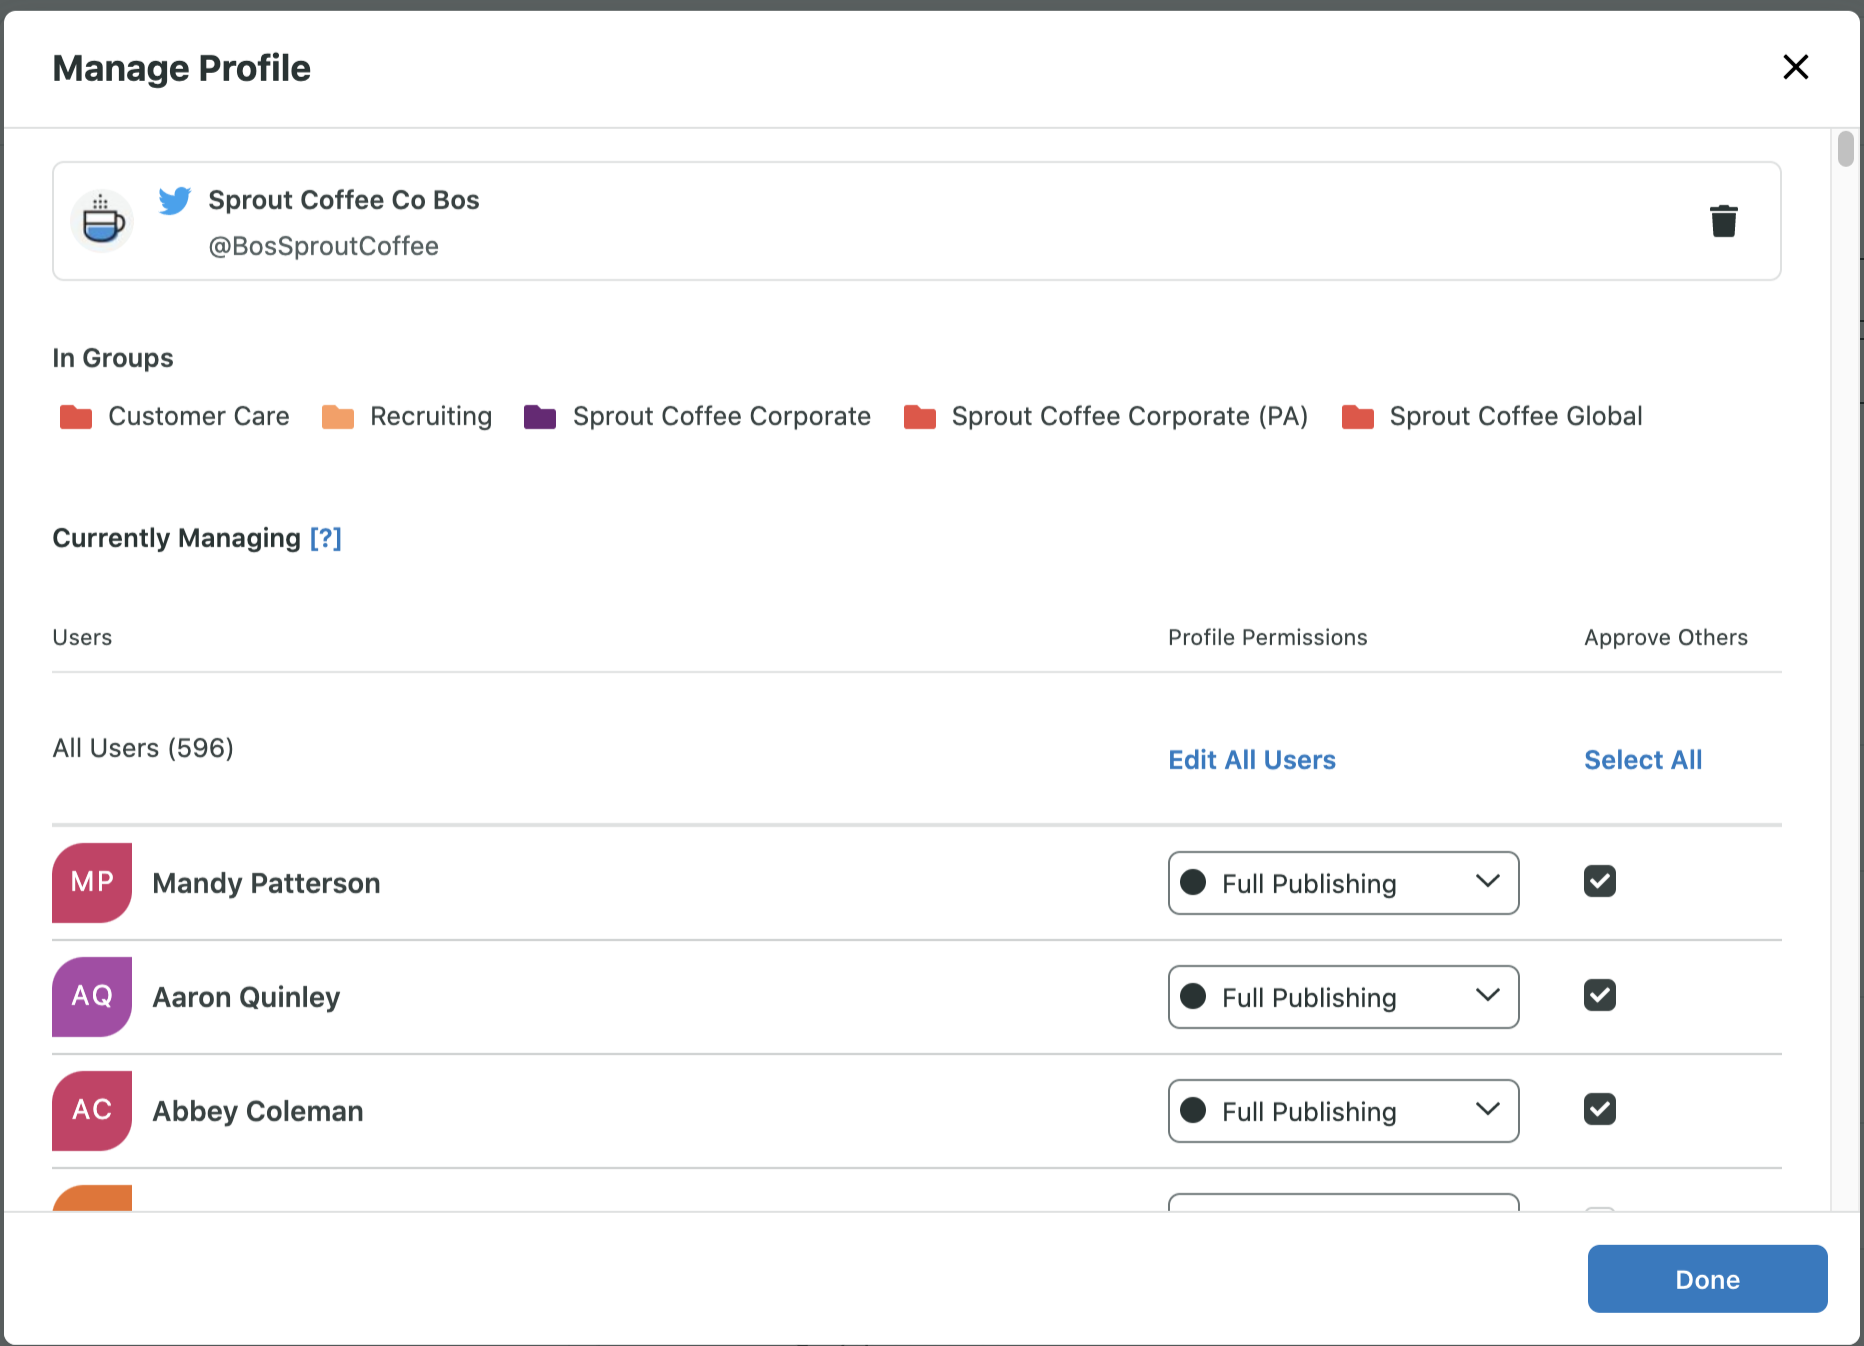The height and width of the screenshot is (1346, 1864).
Task: Click the name Mandy Patterson
Action: [x=266, y=883]
